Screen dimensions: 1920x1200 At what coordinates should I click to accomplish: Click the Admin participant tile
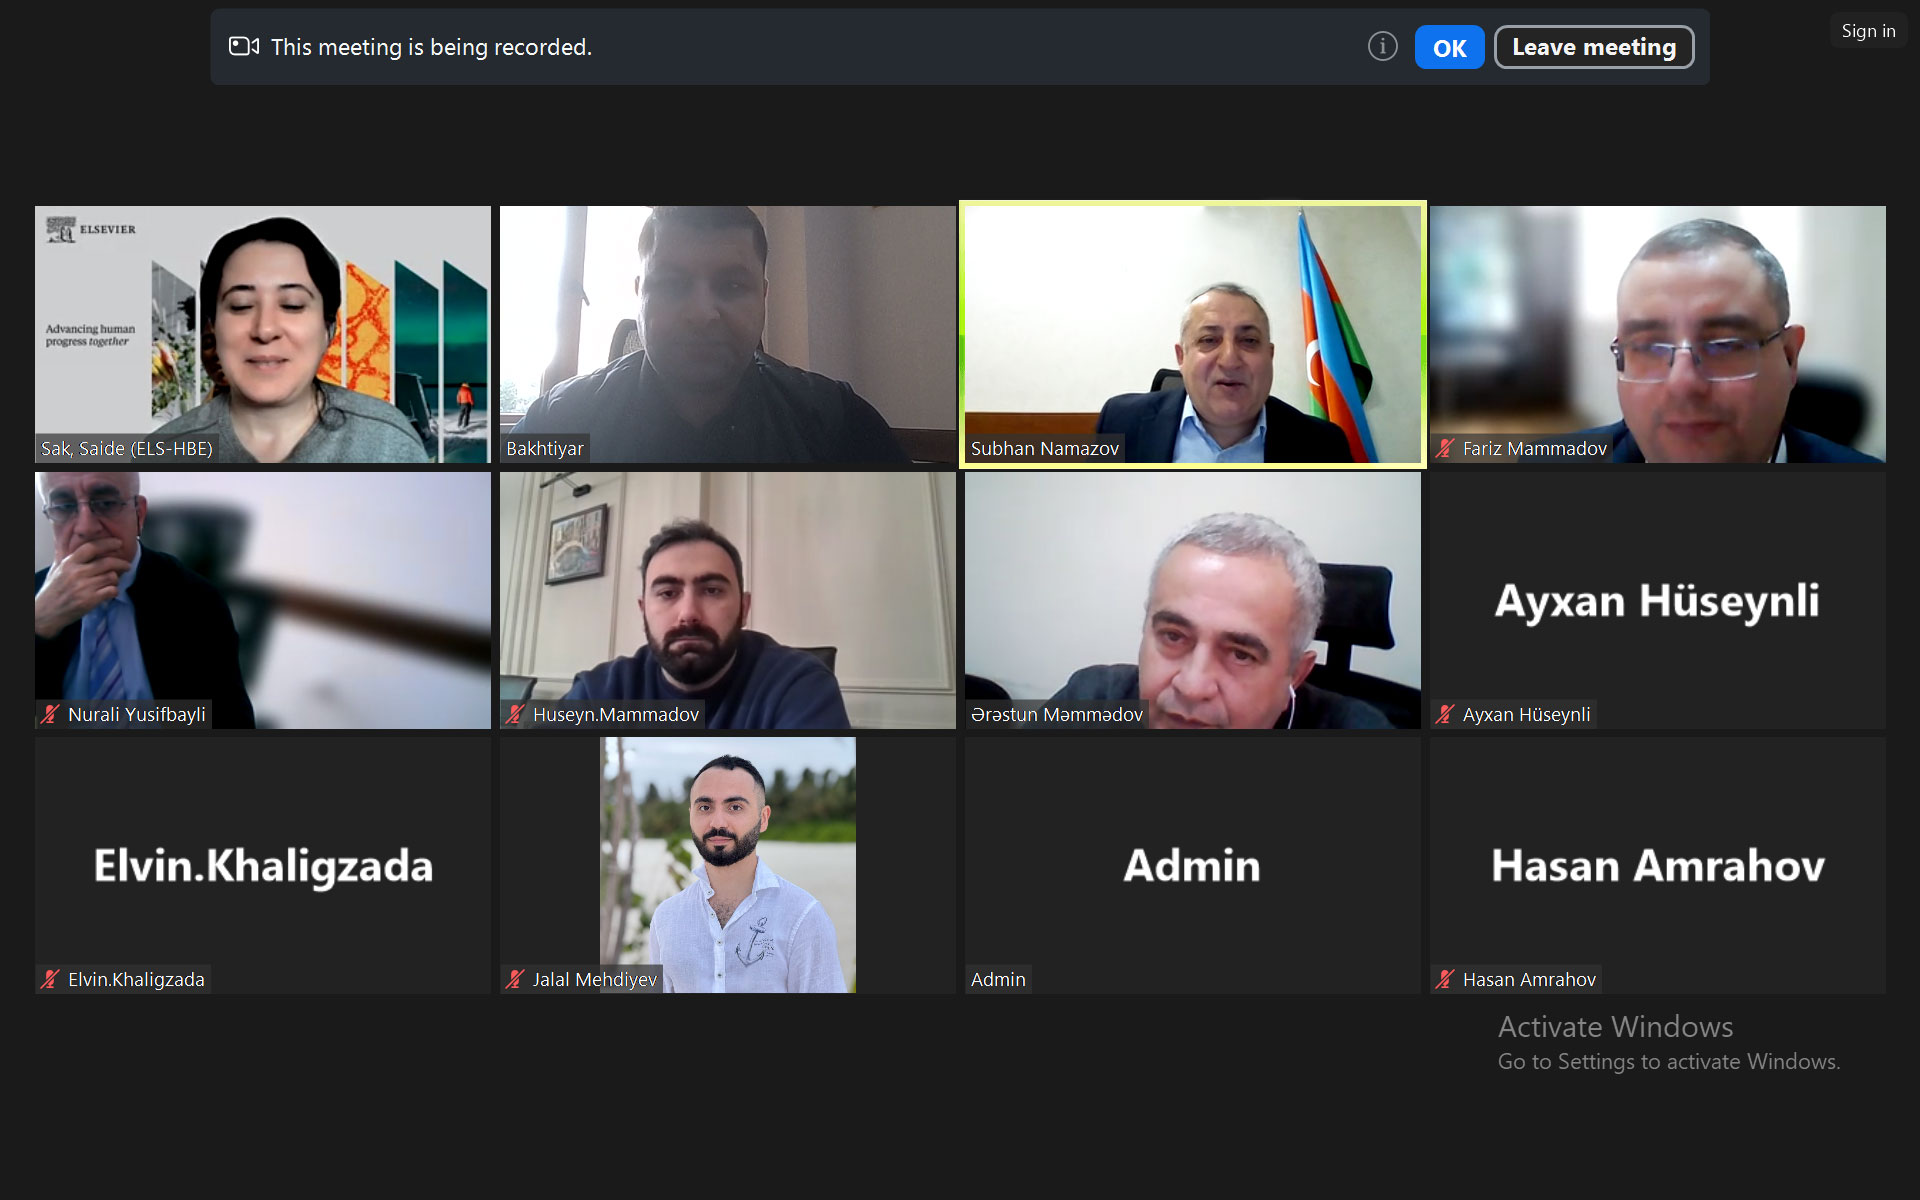point(1192,865)
